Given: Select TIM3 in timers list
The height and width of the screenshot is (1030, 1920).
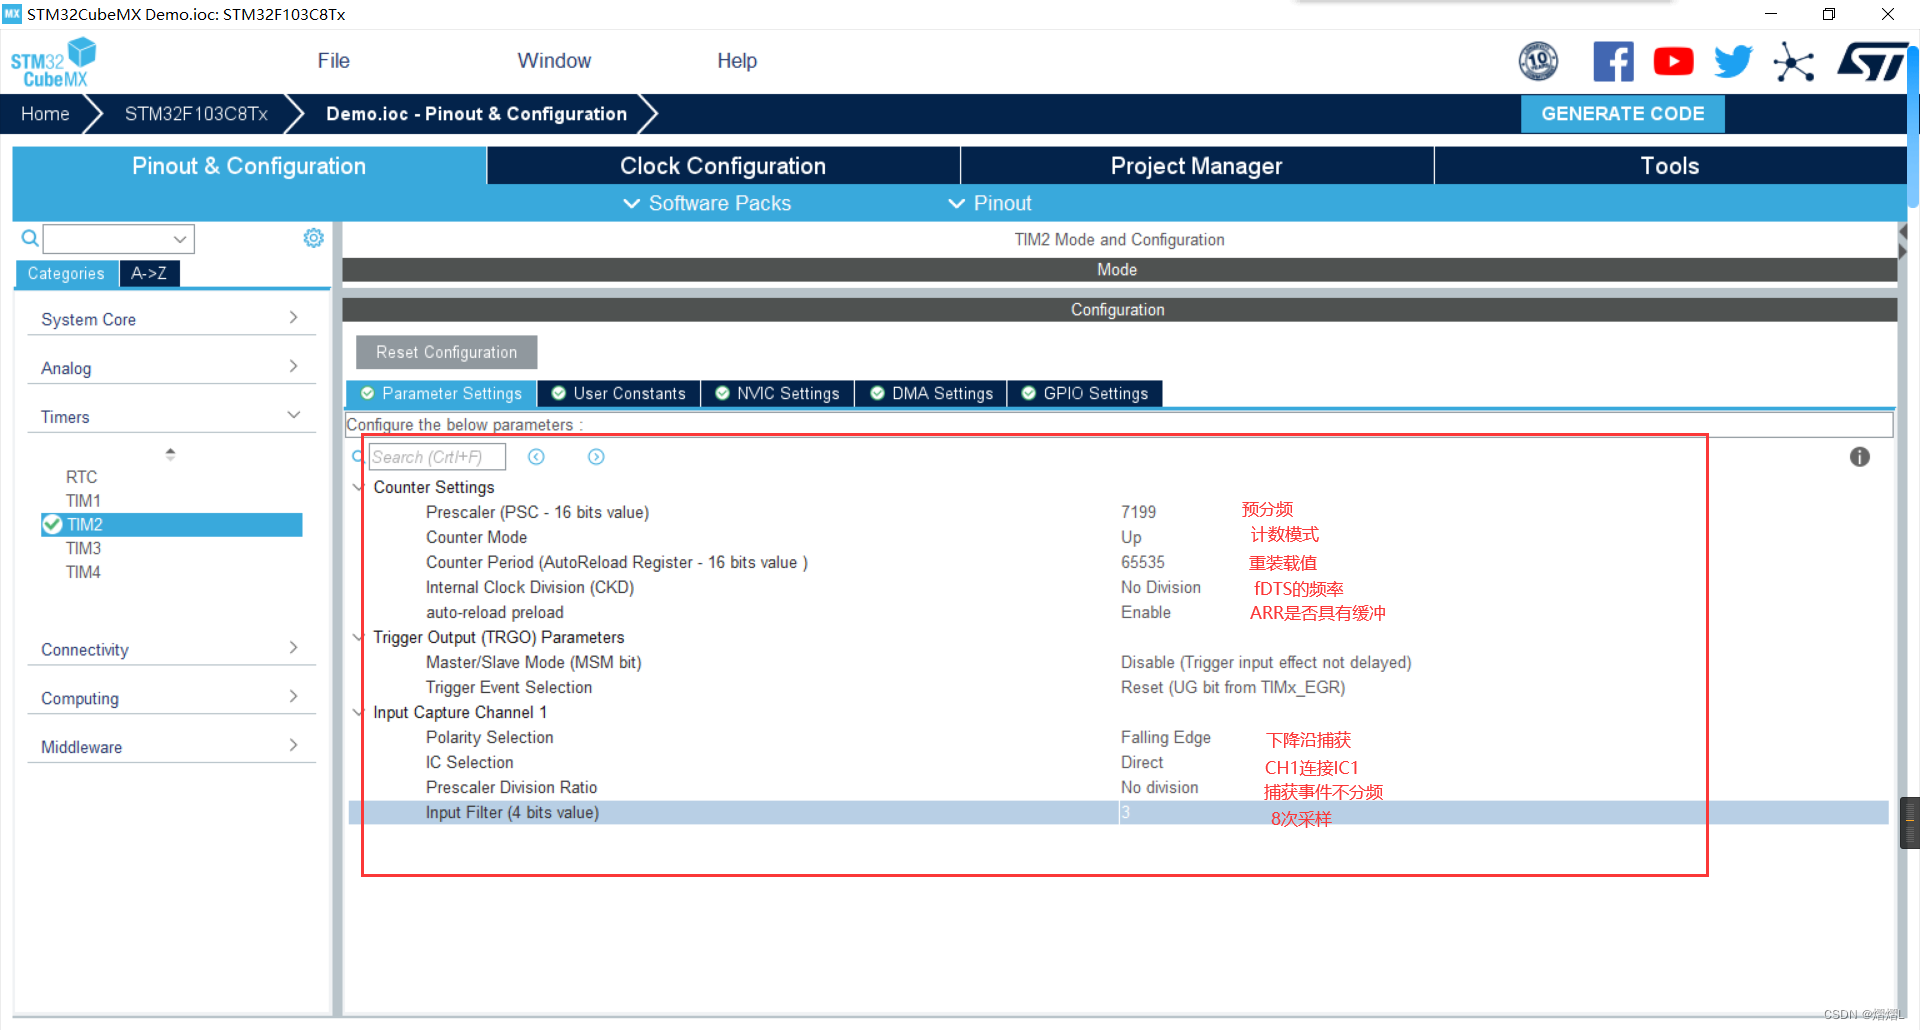Looking at the screenshot, I should coord(83,548).
